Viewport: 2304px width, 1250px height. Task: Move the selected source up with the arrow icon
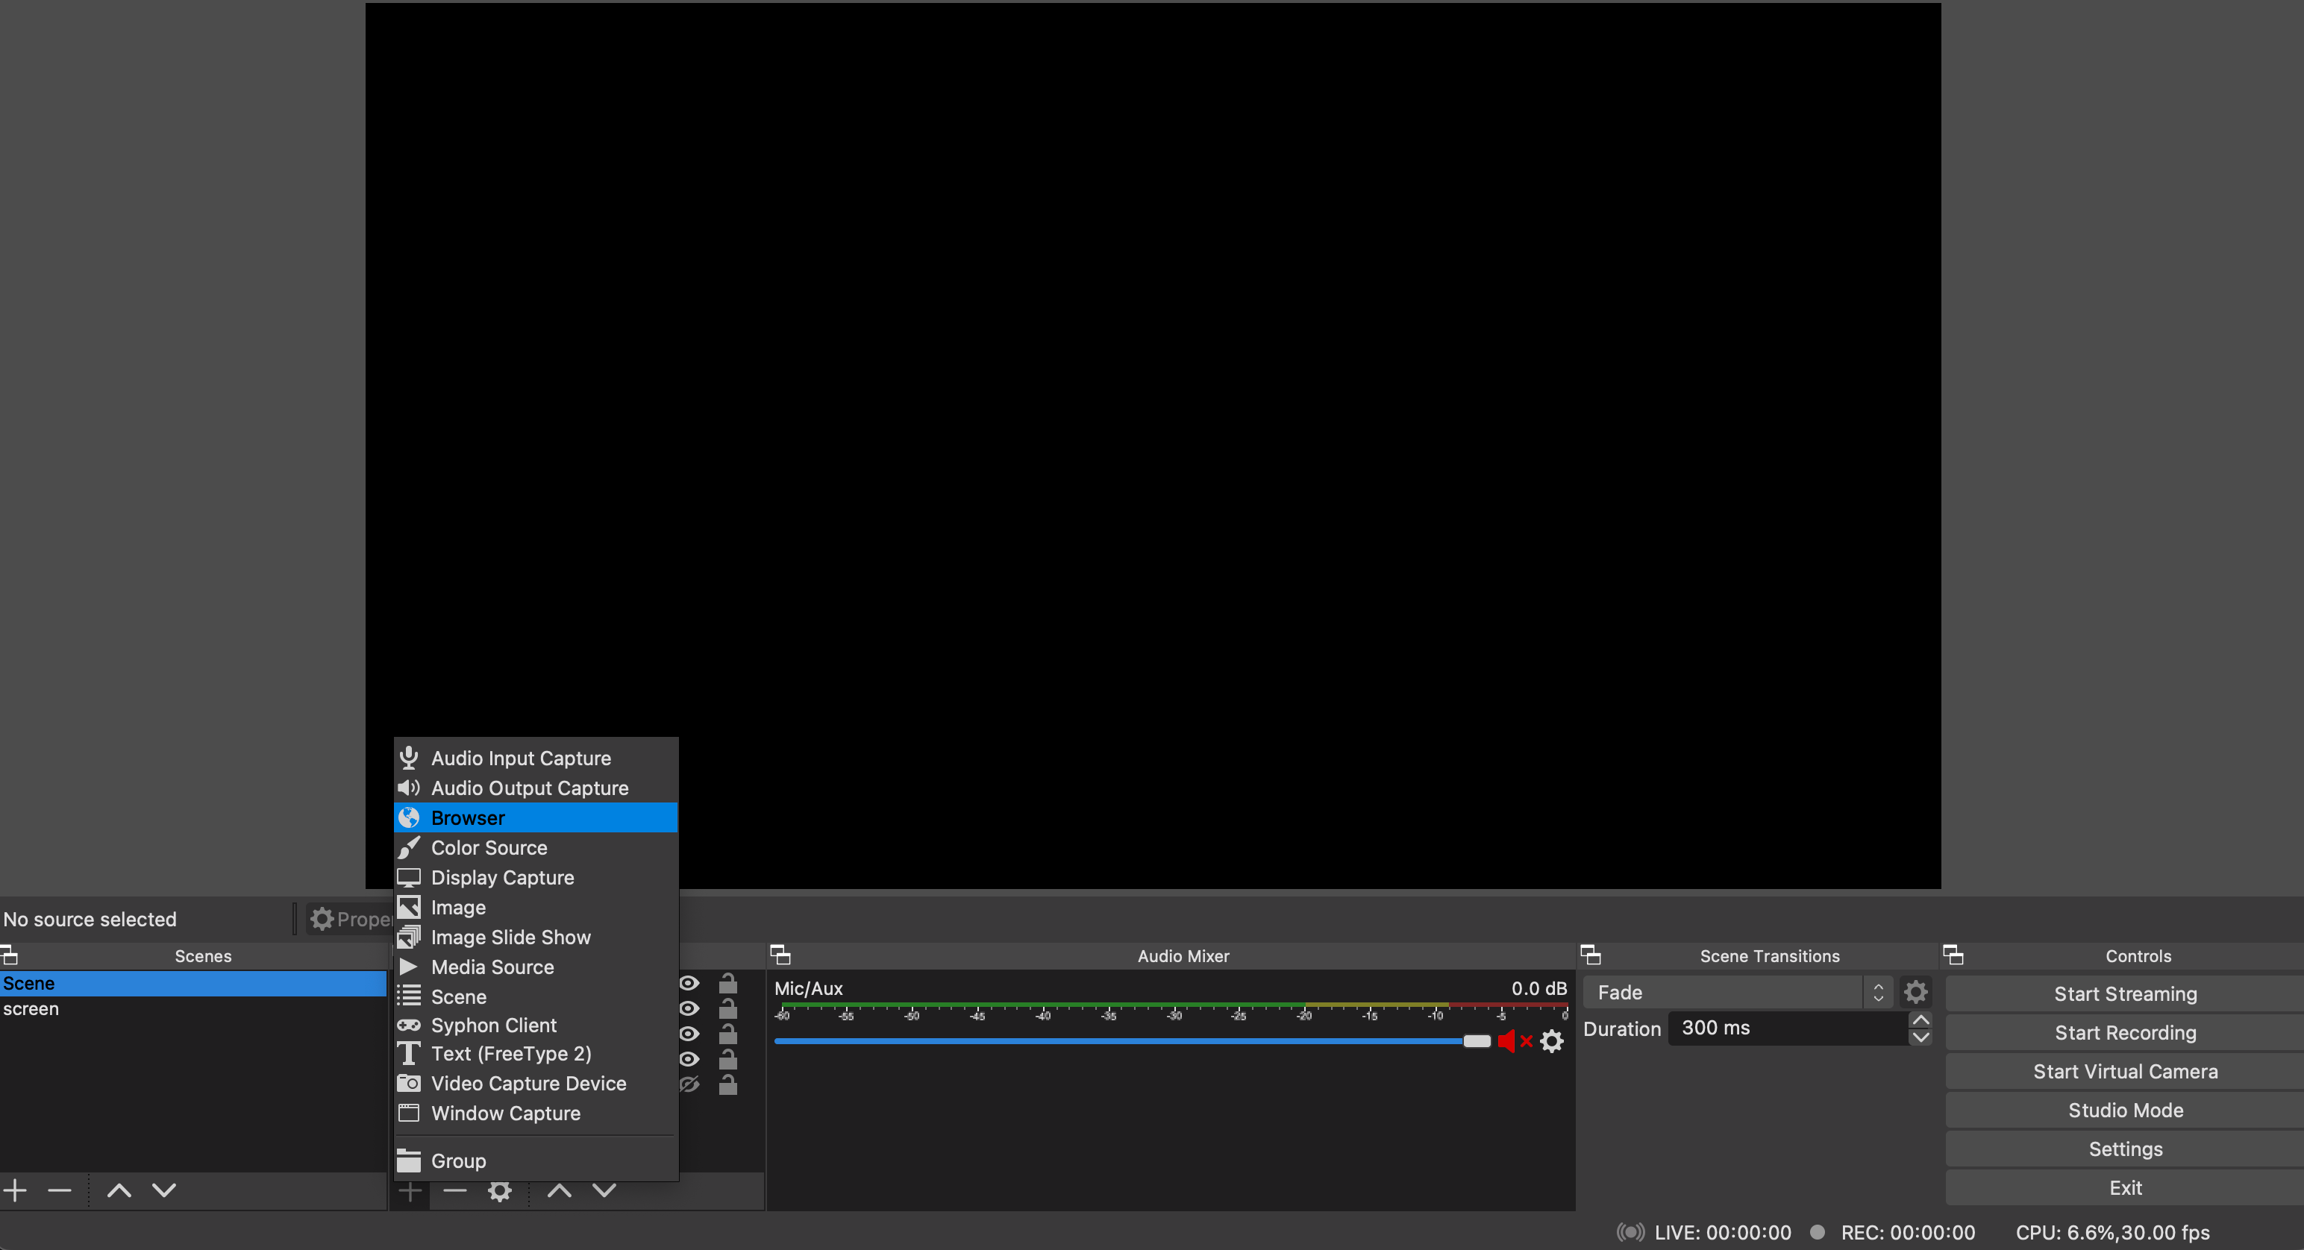pyautogui.click(x=558, y=1190)
